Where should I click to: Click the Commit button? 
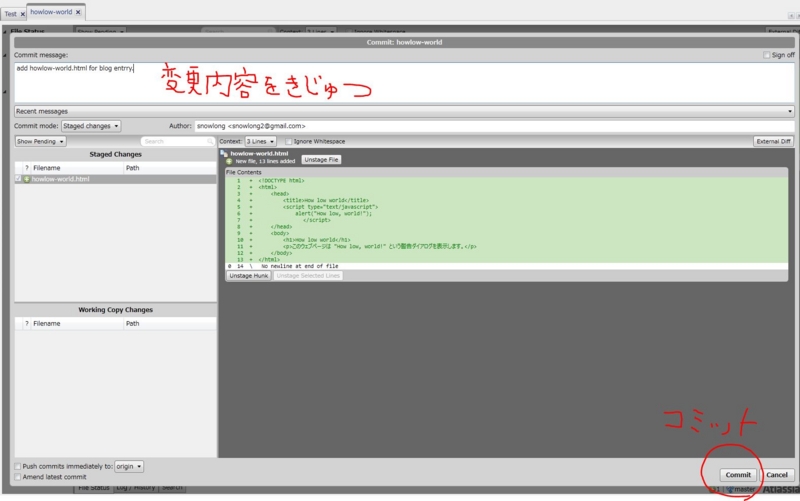(x=738, y=475)
